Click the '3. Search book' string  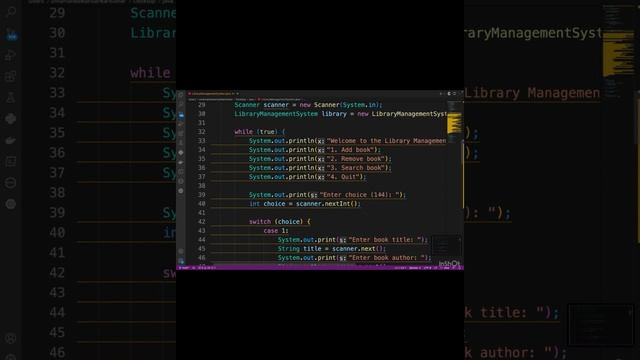point(357,168)
